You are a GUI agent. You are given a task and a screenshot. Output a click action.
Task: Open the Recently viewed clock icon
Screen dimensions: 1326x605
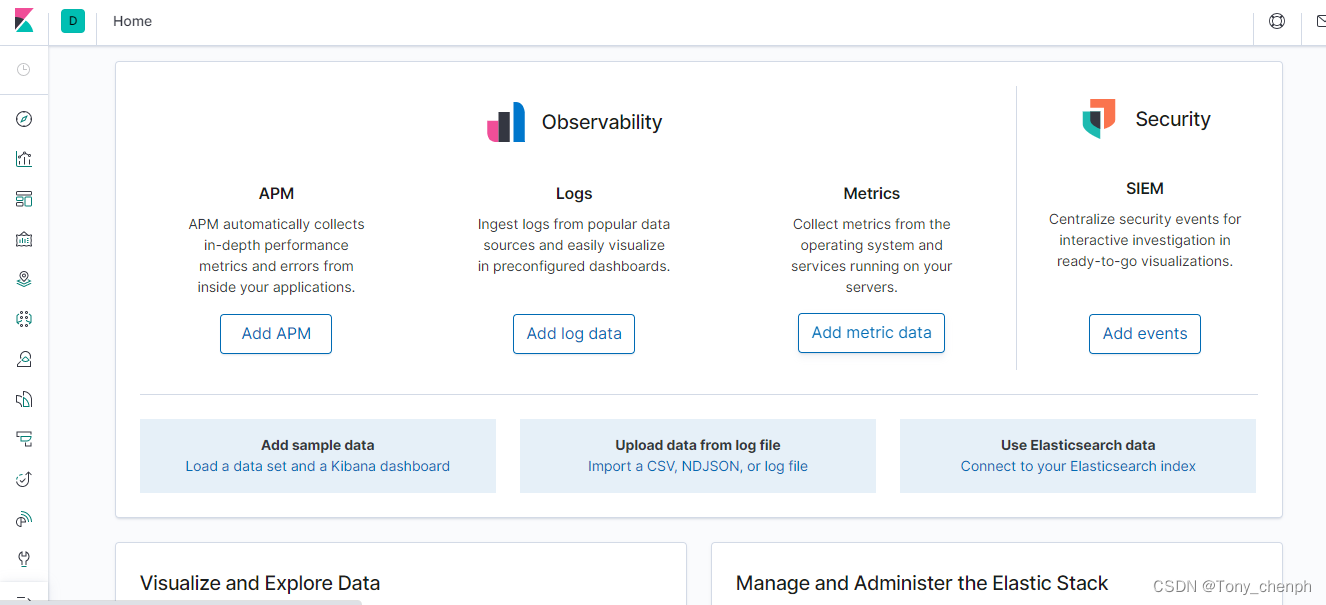click(24, 69)
